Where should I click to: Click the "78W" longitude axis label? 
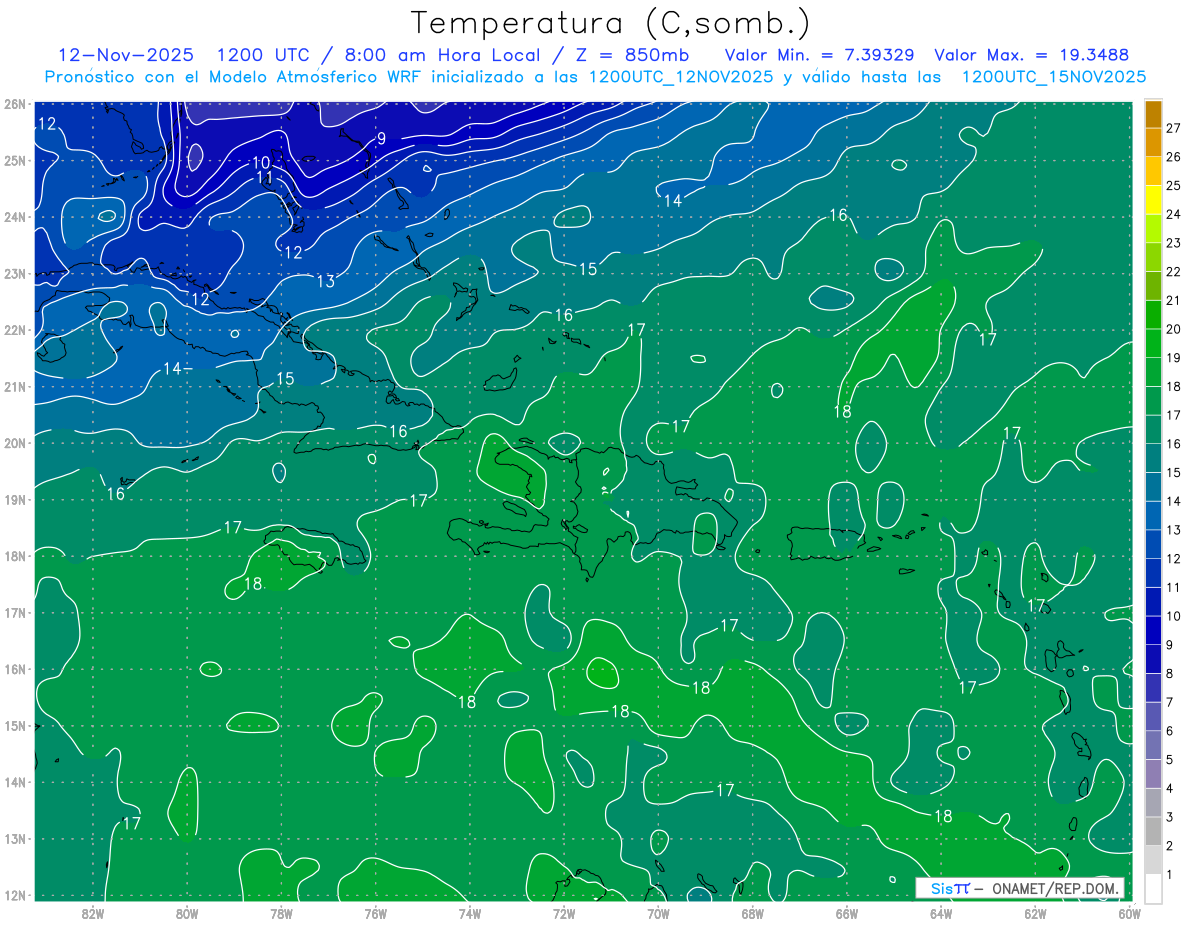(x=281, y=913)
